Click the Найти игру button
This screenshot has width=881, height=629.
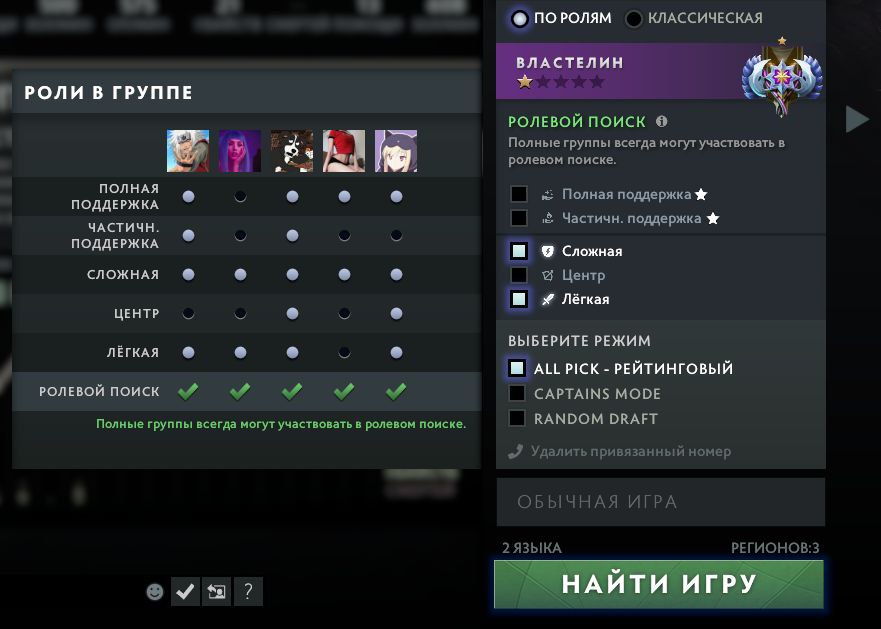click(x=659, y=584)
